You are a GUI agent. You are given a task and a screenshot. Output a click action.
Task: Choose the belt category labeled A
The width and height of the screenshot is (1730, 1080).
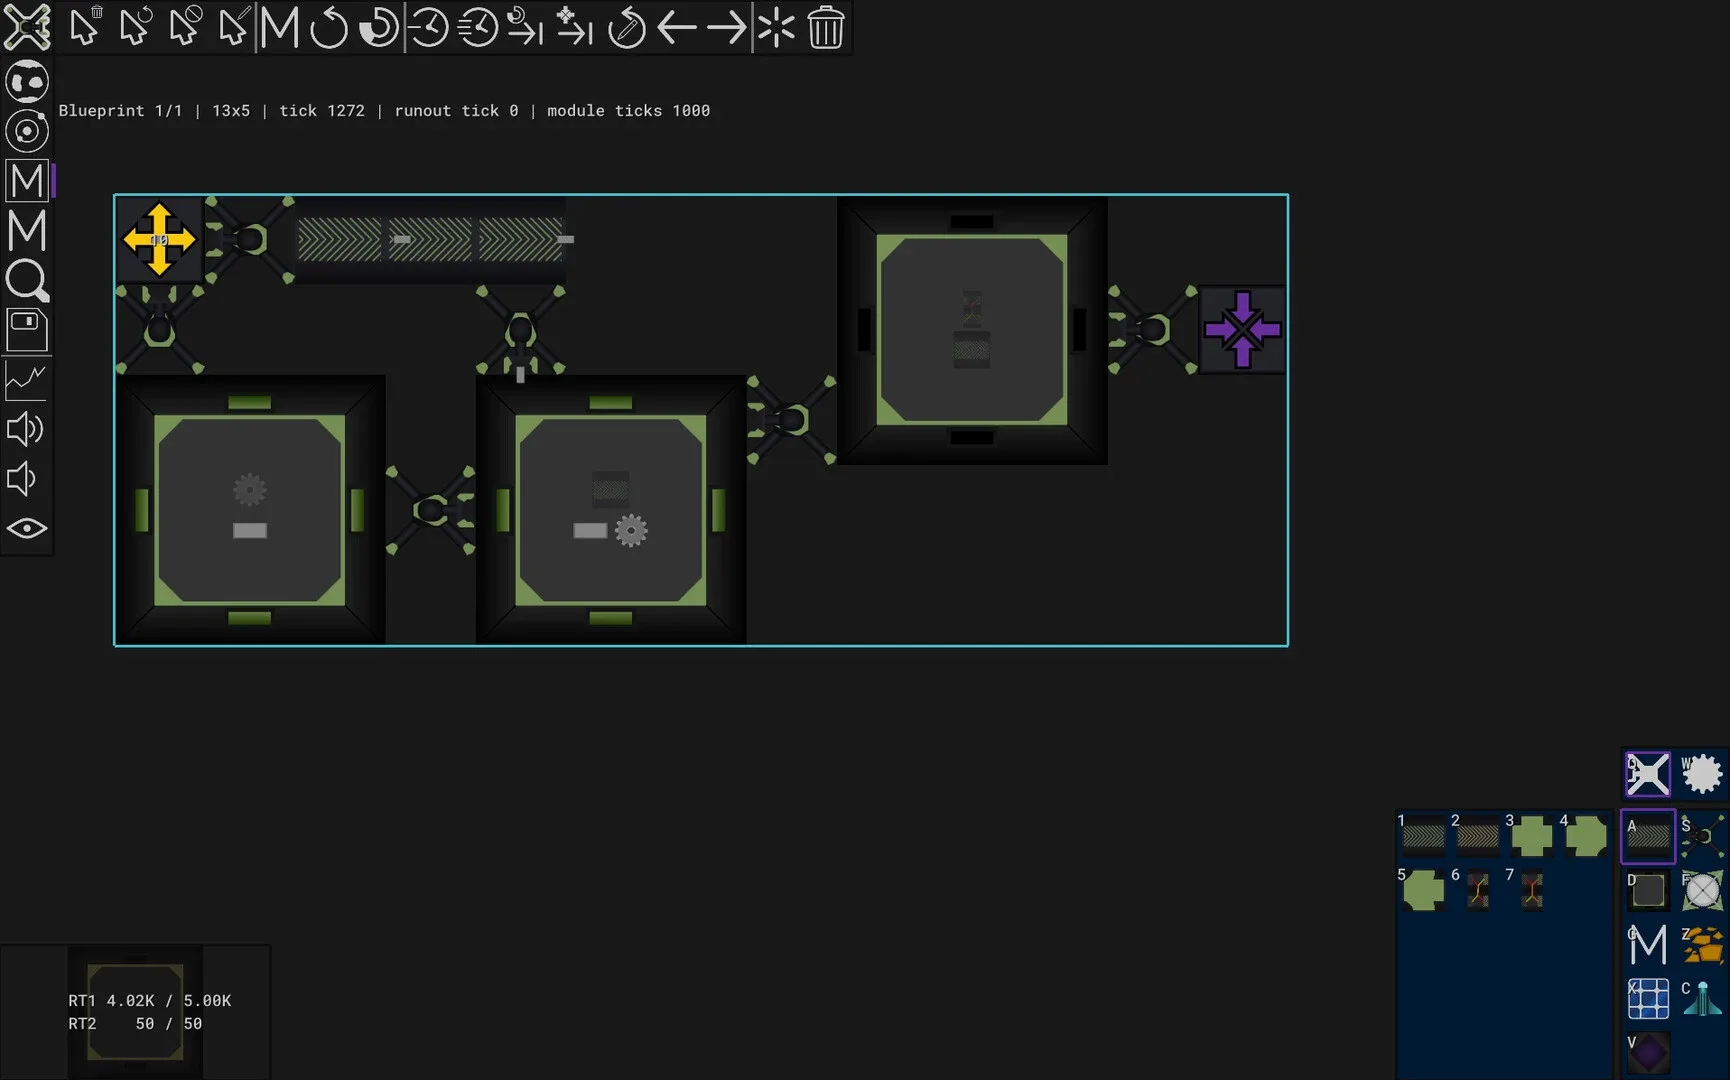(x=1648, y=836)
